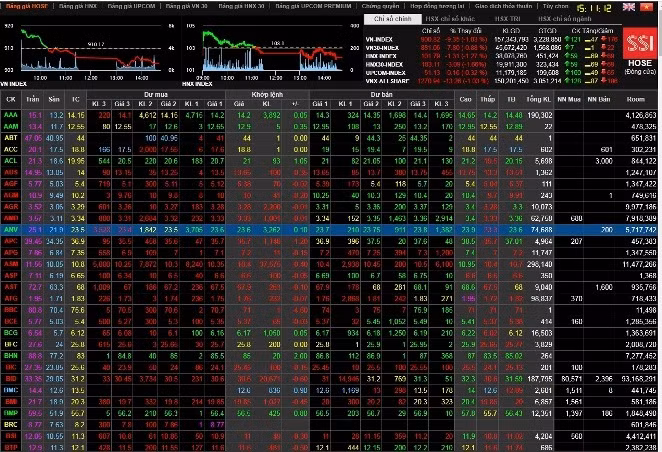Open the Bảng giá VN 30 tab
The image size is (662, 452).
pyautogui.click(x=186, y=6)
